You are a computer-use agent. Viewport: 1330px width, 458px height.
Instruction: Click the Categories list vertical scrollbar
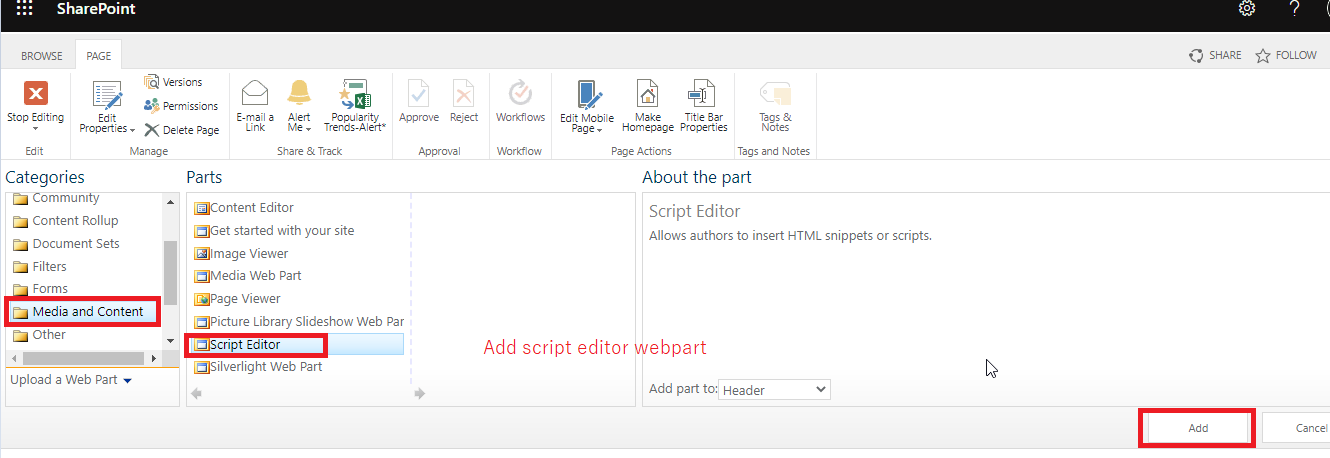click(x=170, y=273)
